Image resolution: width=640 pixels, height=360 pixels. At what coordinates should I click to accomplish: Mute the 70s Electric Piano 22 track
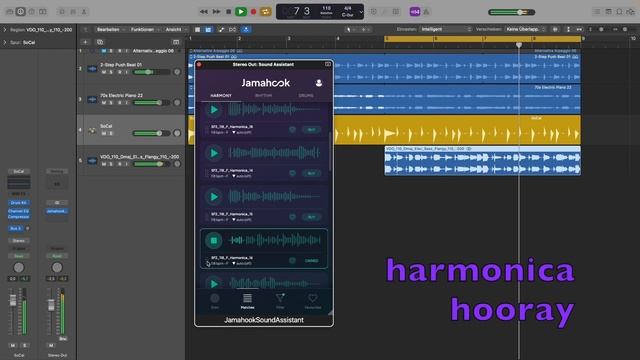(x=104, y=102)
